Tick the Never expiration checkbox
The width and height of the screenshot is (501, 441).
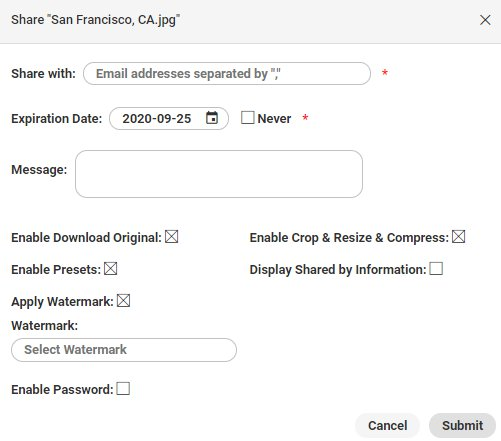click(x=248, y=118)
